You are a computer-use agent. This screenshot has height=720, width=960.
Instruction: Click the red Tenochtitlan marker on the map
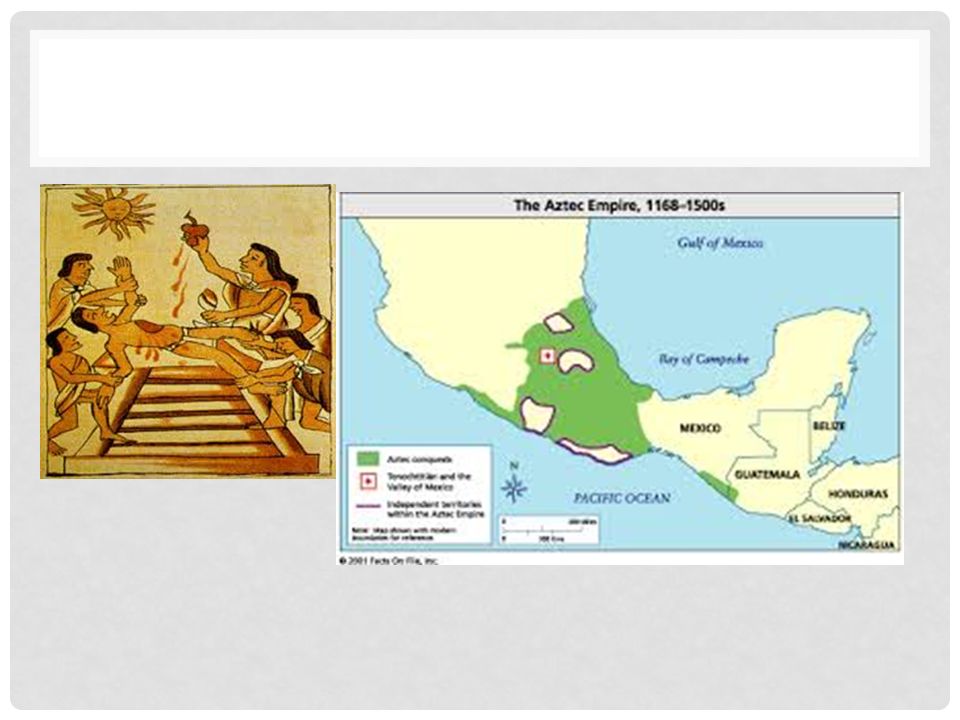click(547, 356)
